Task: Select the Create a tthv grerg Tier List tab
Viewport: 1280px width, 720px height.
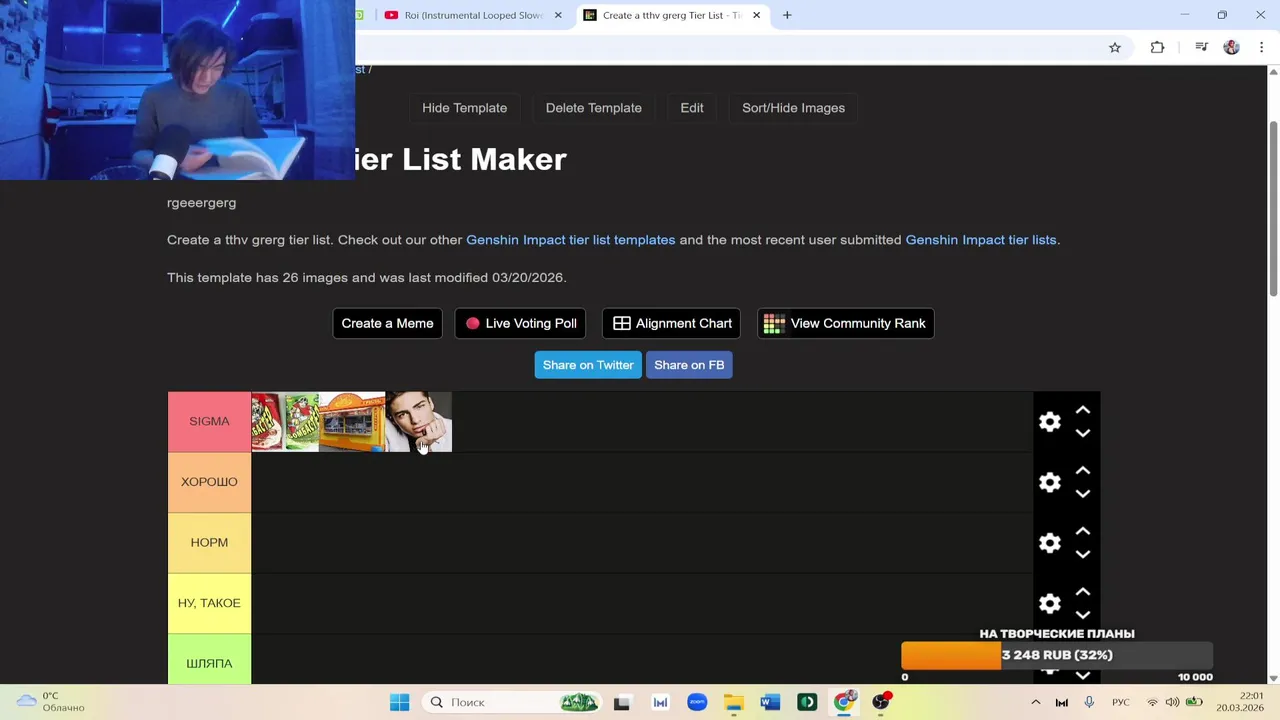Action: 672,15
